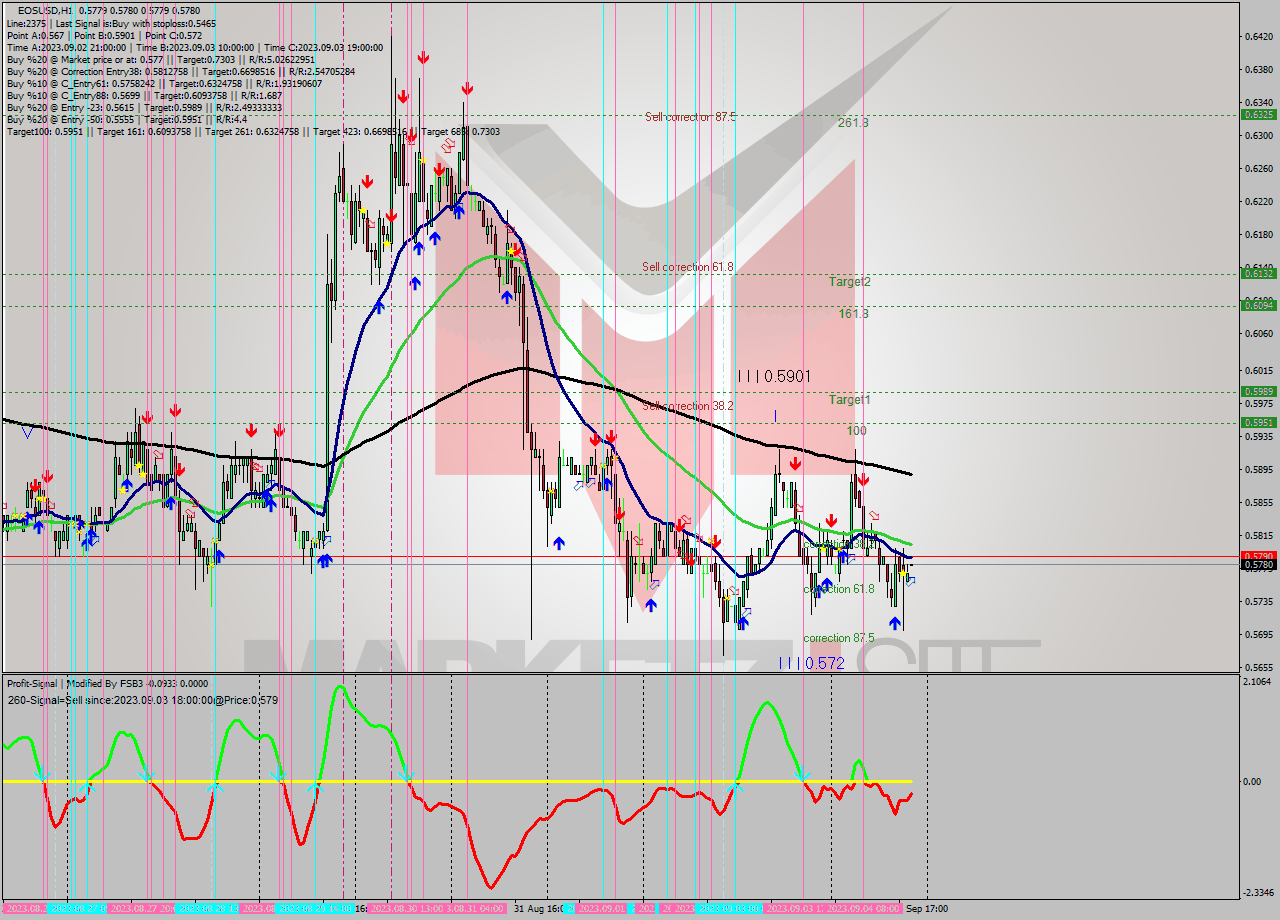The image size is (1280, 920).
Task: Click the green 0.6094 price tag
Action: coord(1257,305)
